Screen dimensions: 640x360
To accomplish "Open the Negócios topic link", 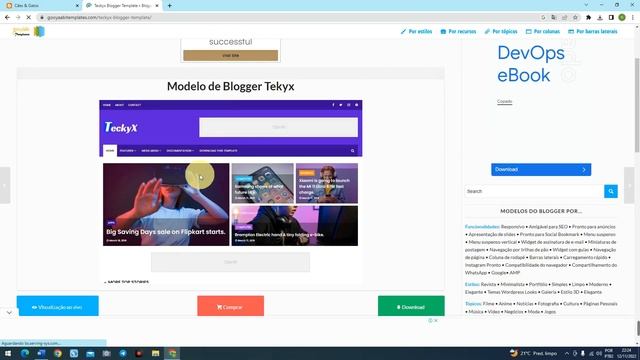I will pos(513,311).
